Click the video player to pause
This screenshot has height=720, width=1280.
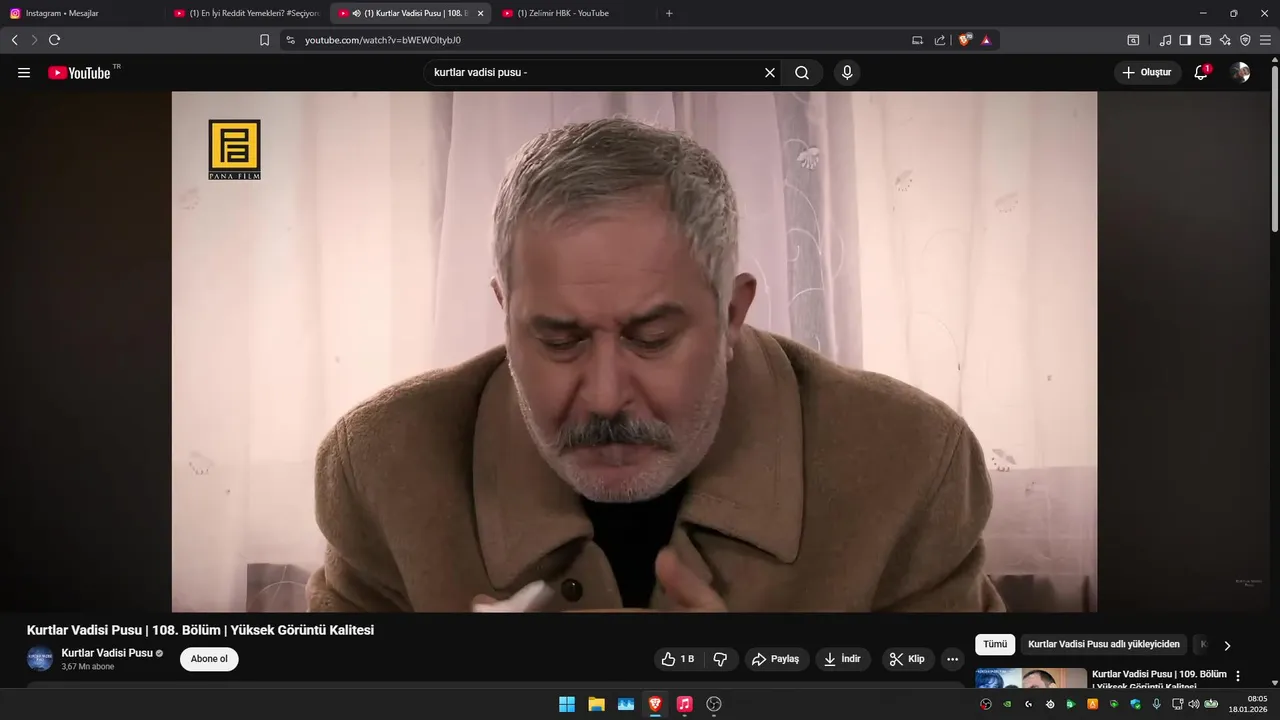click(x=634, y=351)
